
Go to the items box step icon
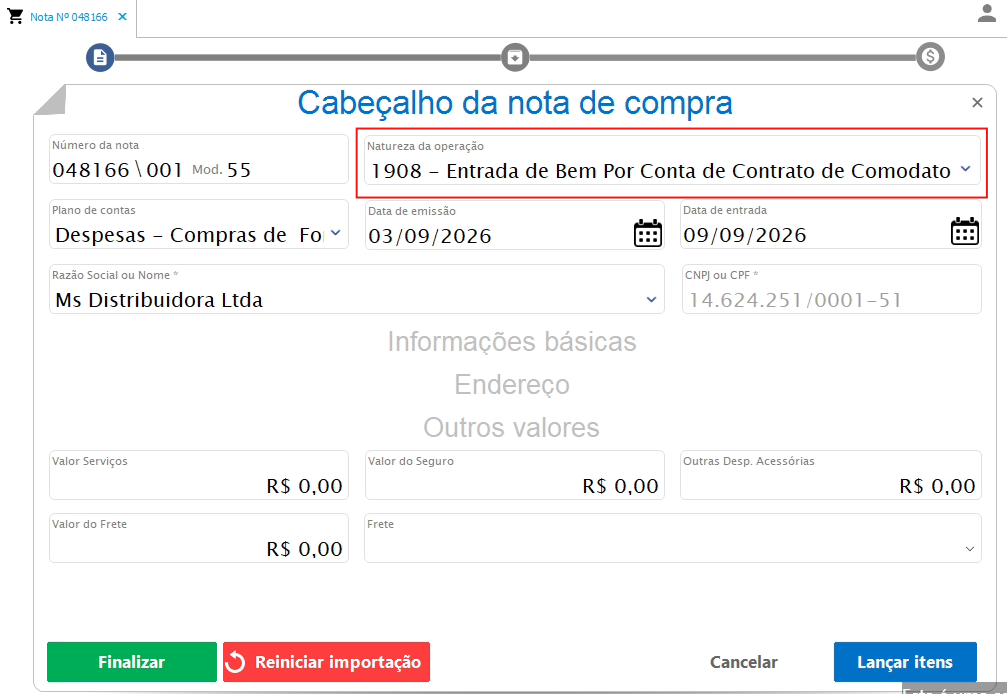[515, 57]
